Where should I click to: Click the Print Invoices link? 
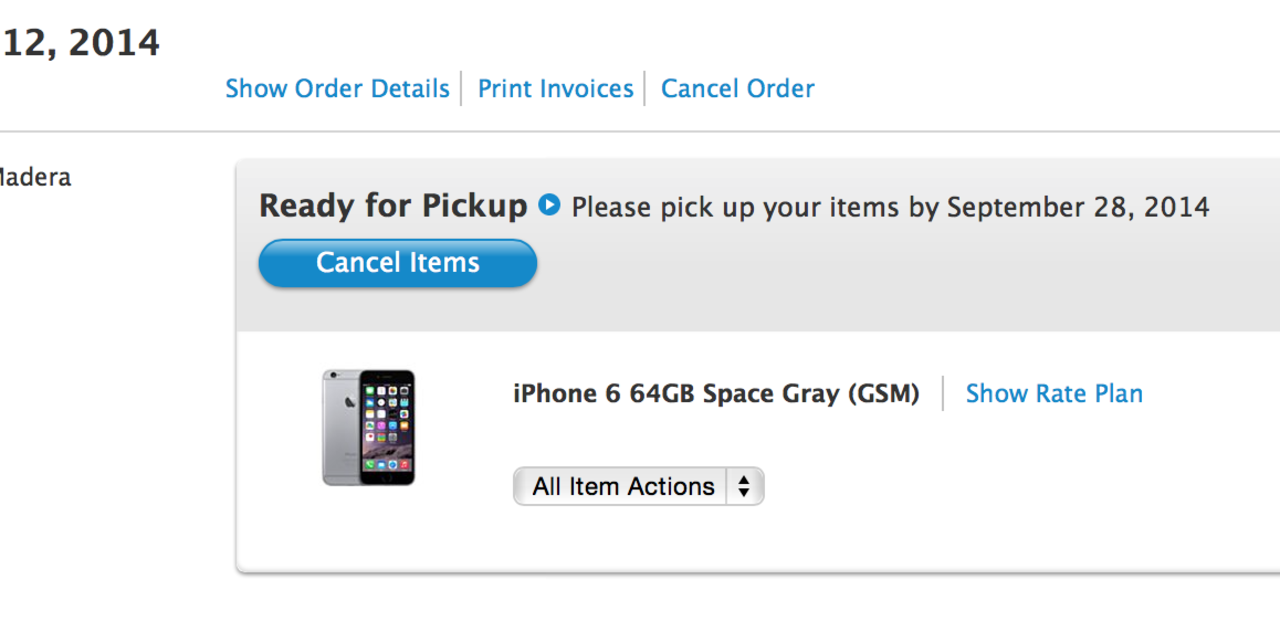point(555,89)
